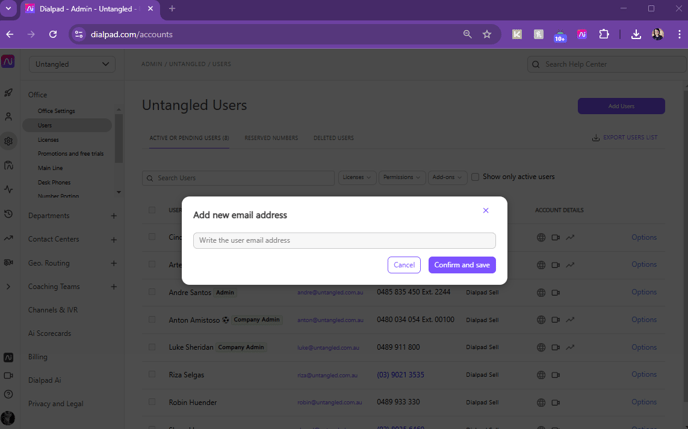This screenshot has height=429, width=688.
Task: Cancel adding new email address
Action: click(404, 265)
